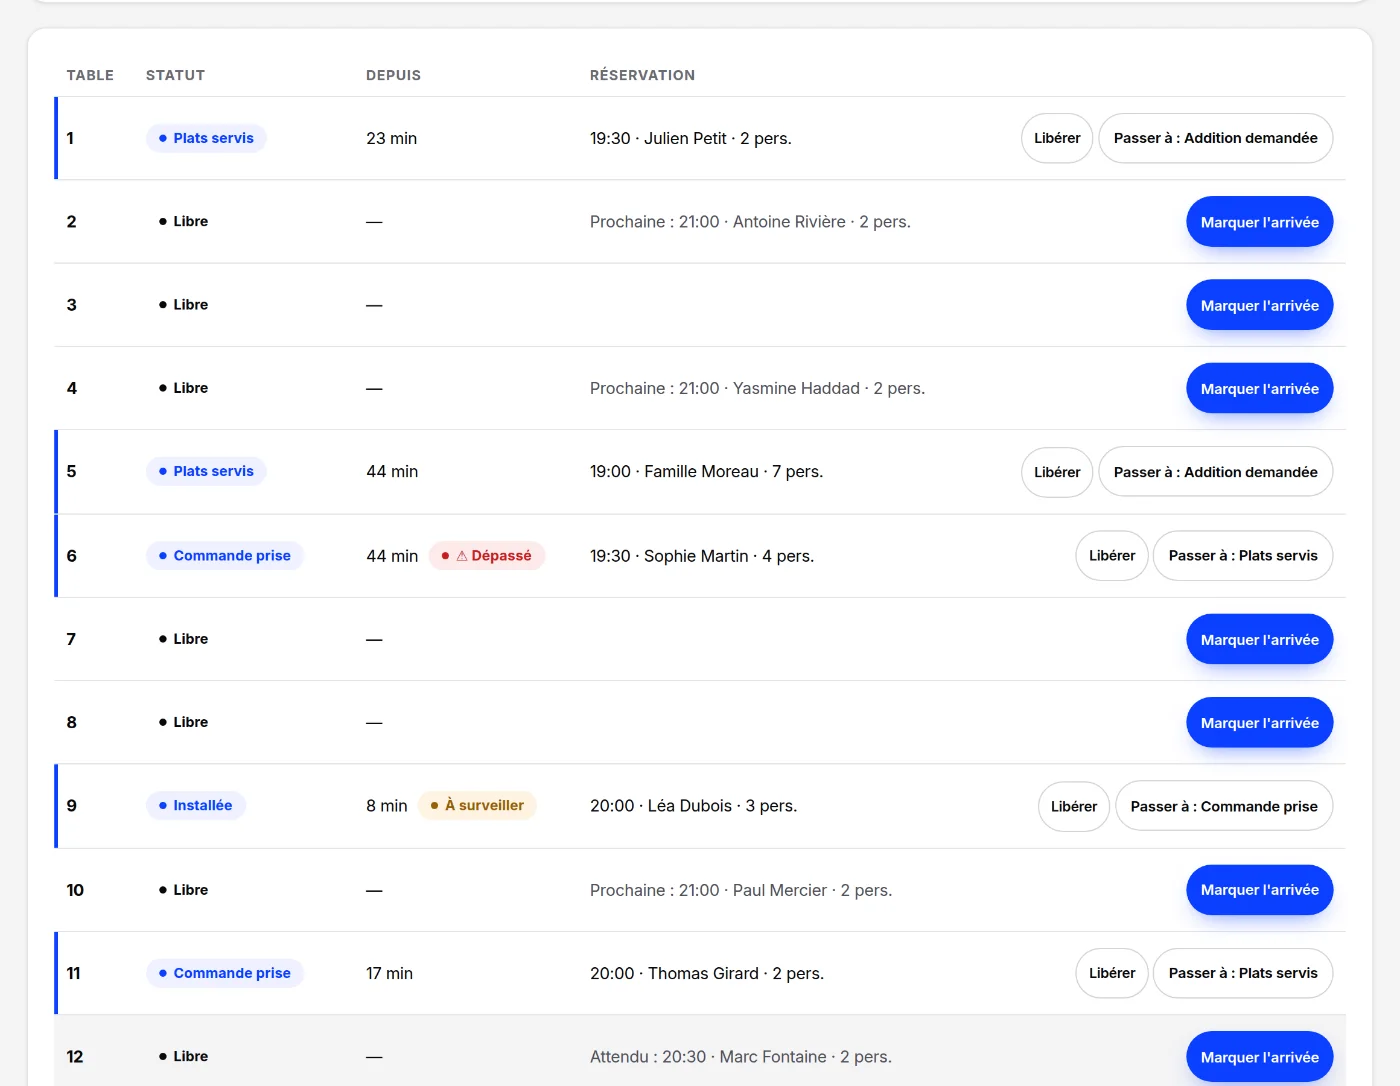
Task: Free Thomas Girard's table 11
Action: click(1112, 973)
